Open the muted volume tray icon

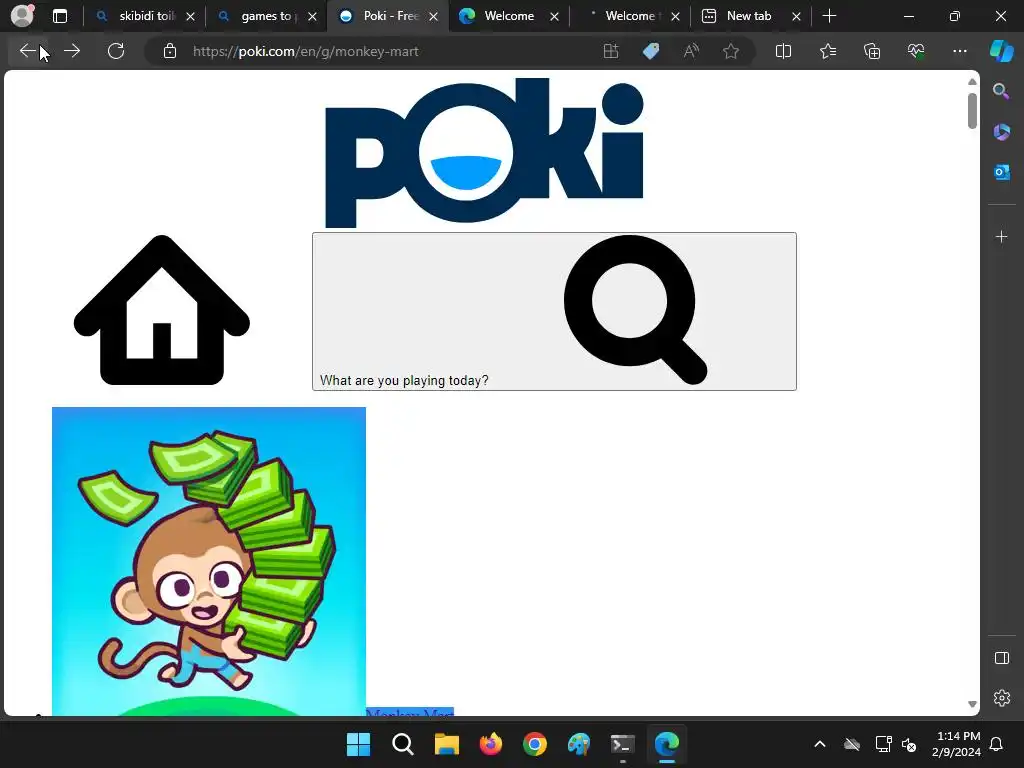pos(909,744)
